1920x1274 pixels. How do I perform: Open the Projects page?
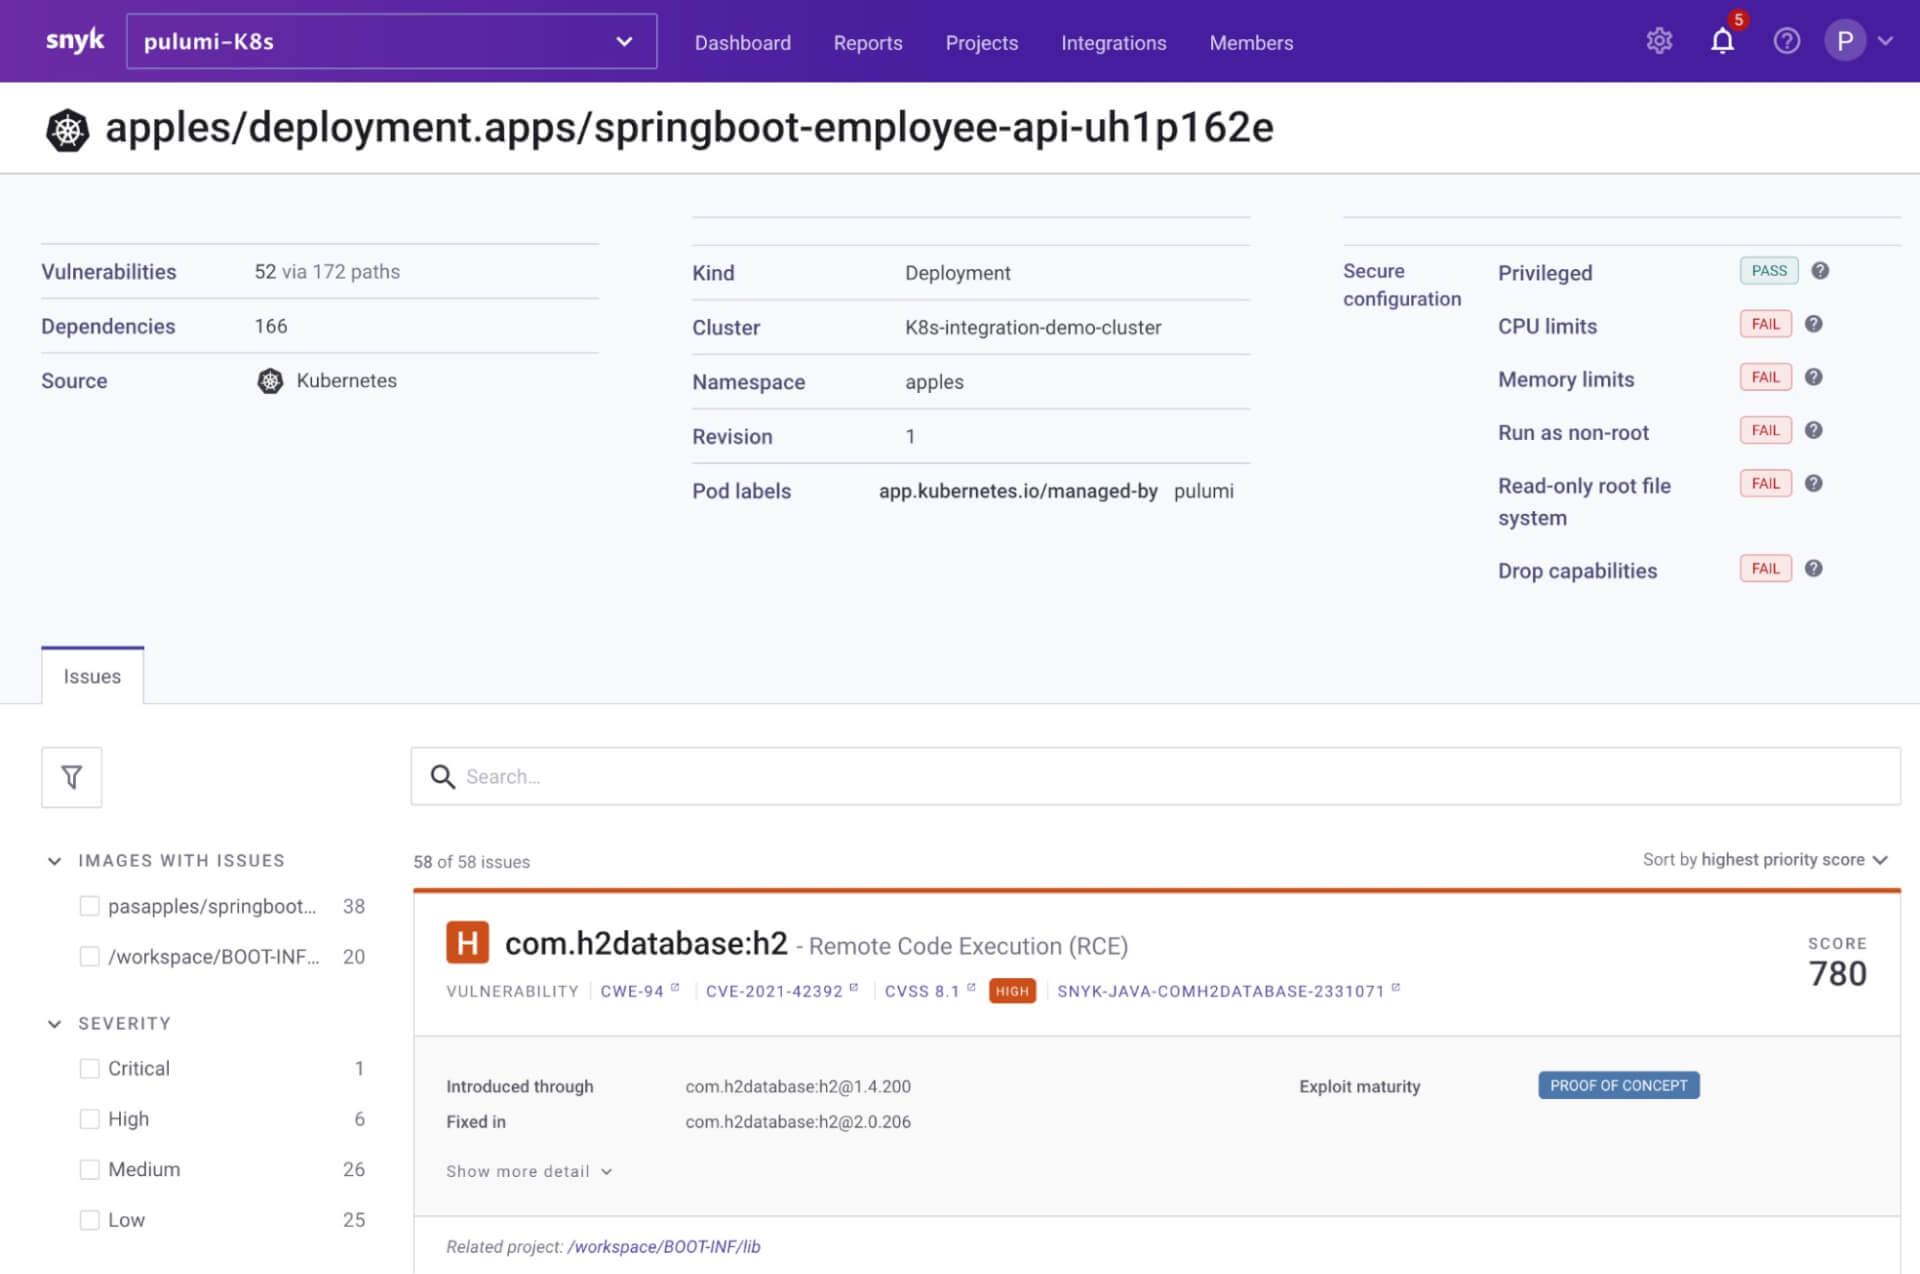click(981, 43)
